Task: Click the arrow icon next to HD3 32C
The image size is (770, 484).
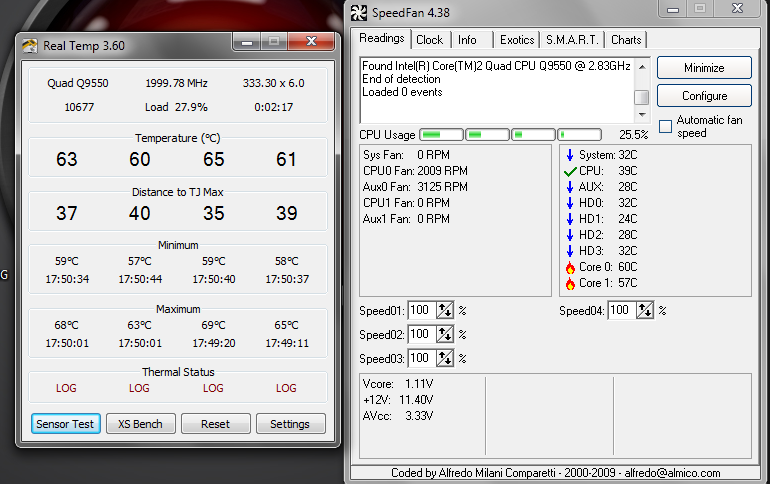Action: pos(570,251)
